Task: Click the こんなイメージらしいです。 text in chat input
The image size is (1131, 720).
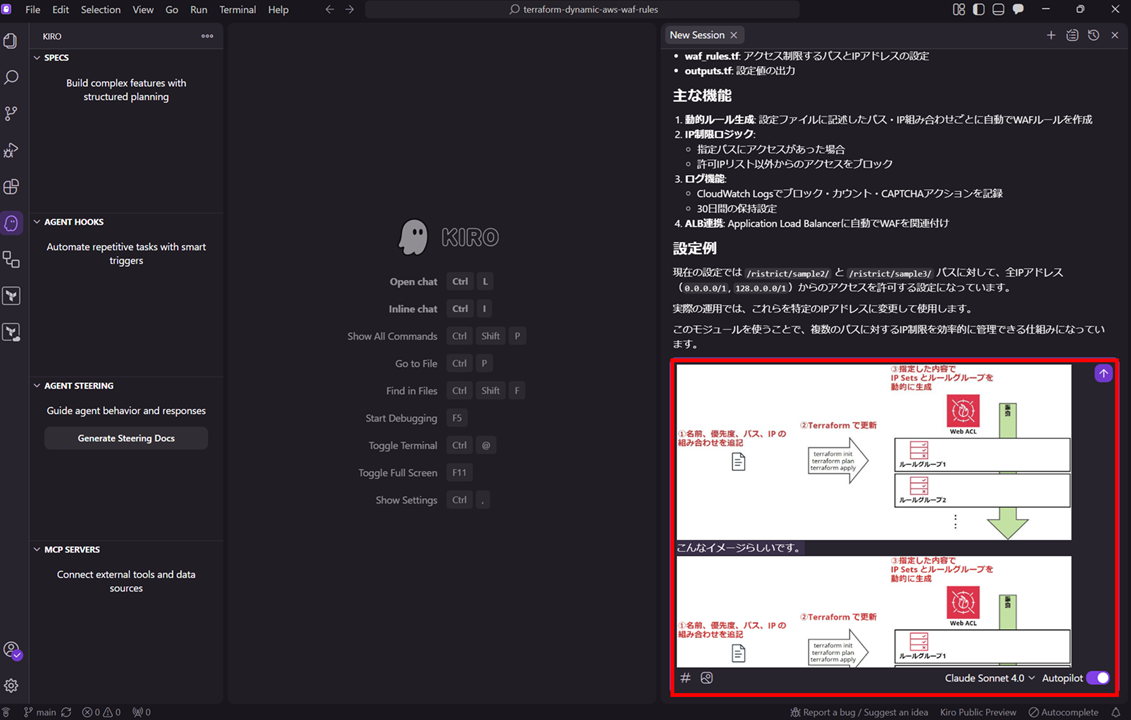Action: click(739, 548)
